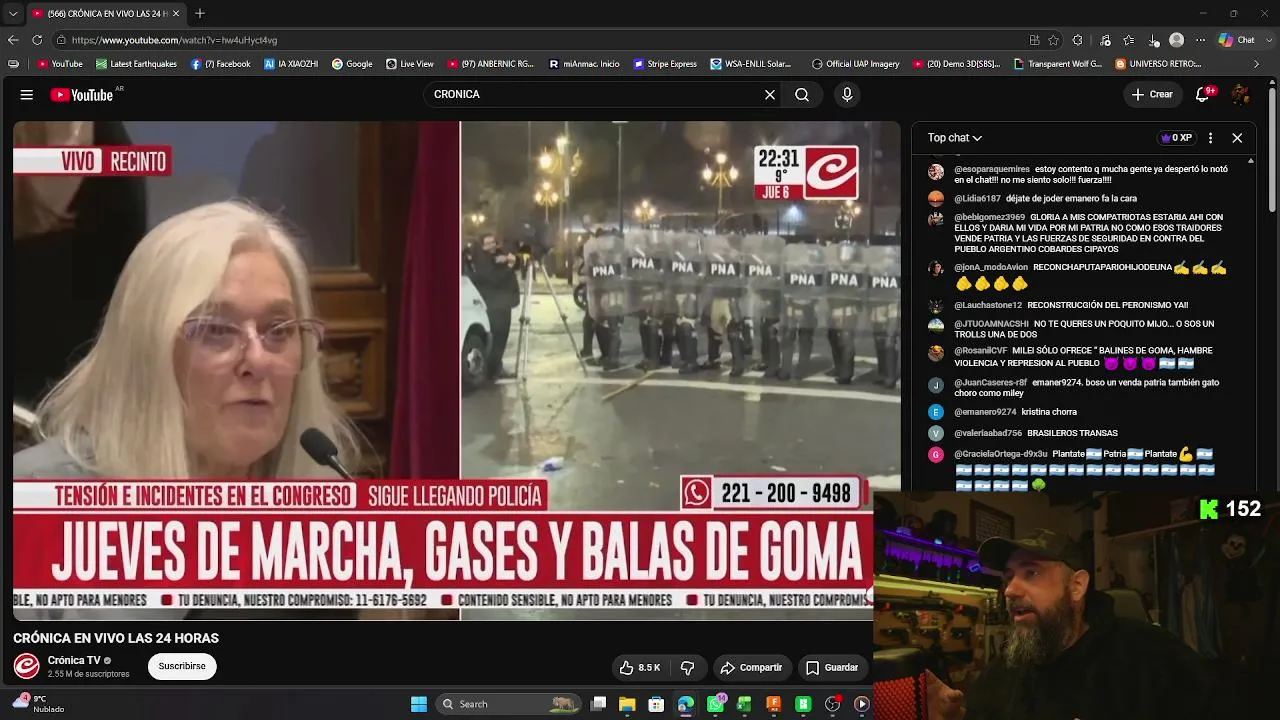Open the account avatar menu
Screen dimensions: 1280x720
point(1241,95)
